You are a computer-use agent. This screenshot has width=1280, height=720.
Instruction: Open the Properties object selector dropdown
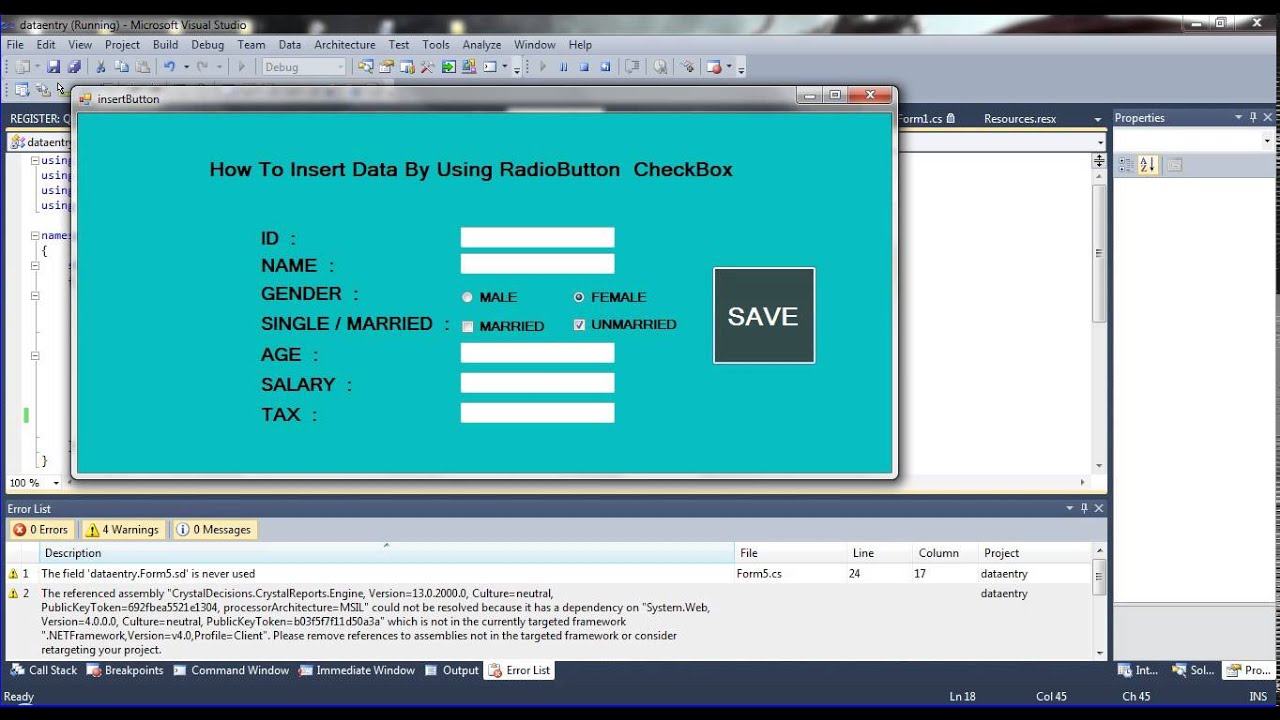[1267, 141]
